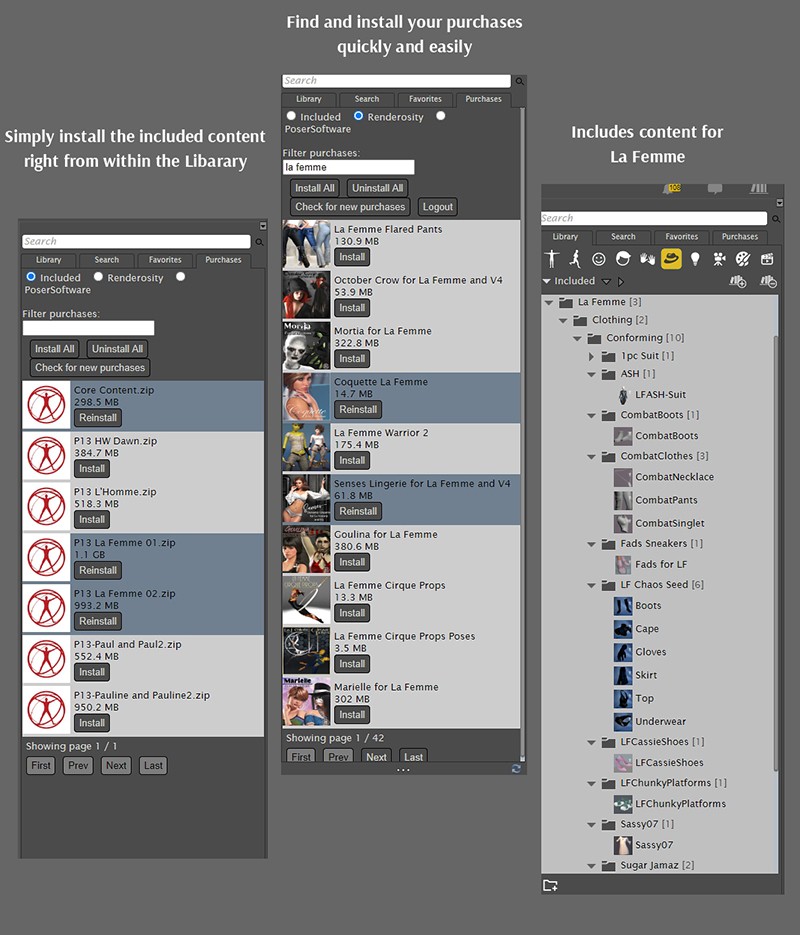Click Check for new purchases

coord(348,207)
